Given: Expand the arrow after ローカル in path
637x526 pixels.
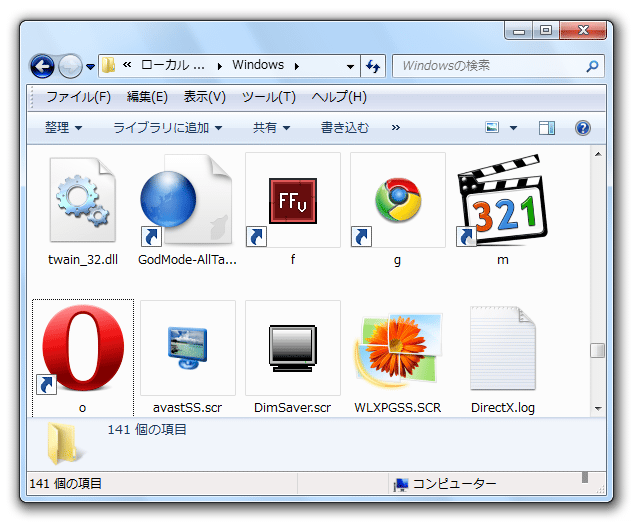Looking at the screenshot, I should [x=220, y=66].
